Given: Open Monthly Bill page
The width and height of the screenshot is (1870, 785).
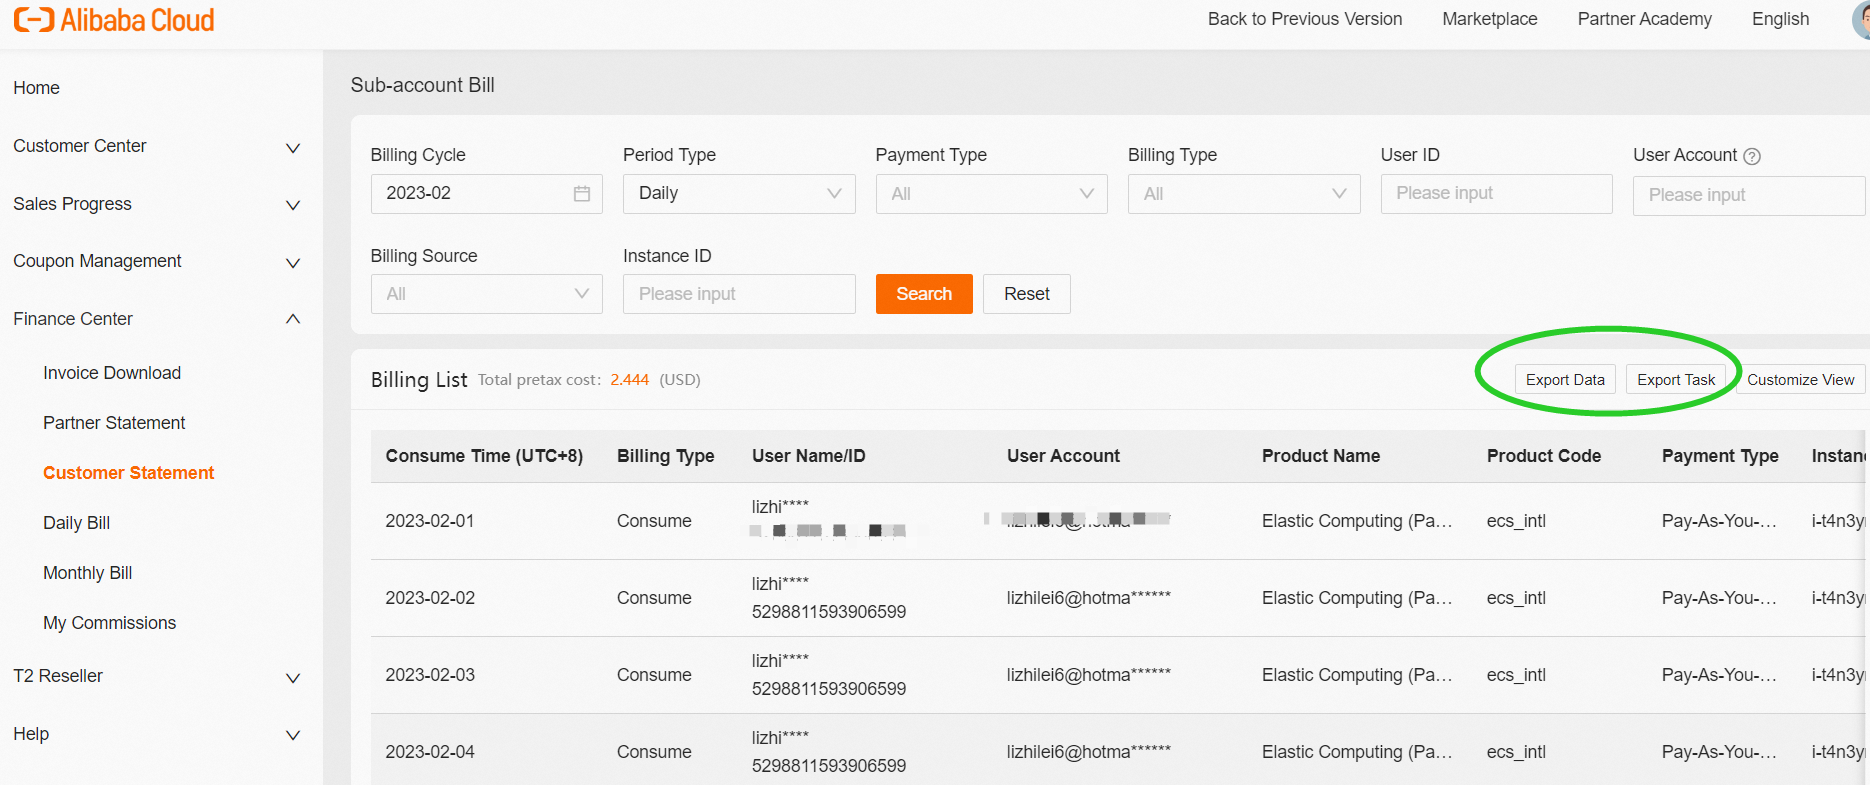Looking at the screenshot, I should click(87, 573).
